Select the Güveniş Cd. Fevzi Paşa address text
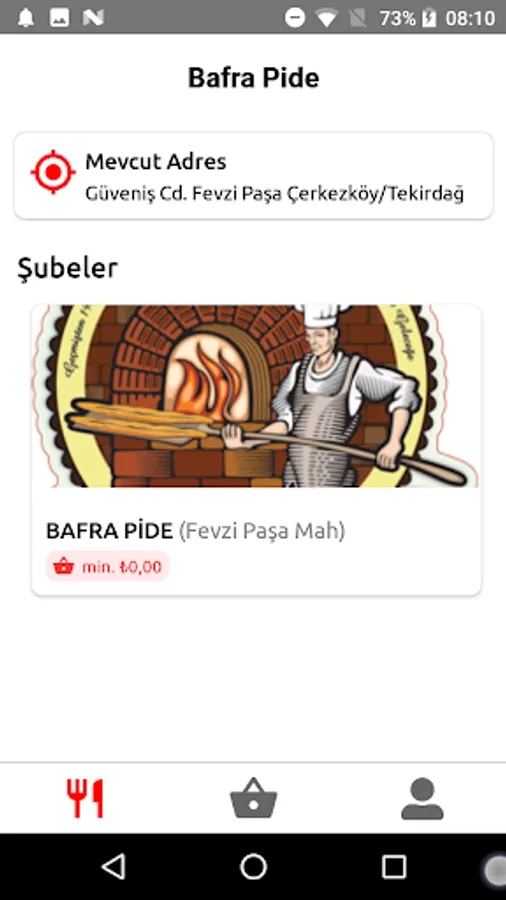 coord(274,194)
